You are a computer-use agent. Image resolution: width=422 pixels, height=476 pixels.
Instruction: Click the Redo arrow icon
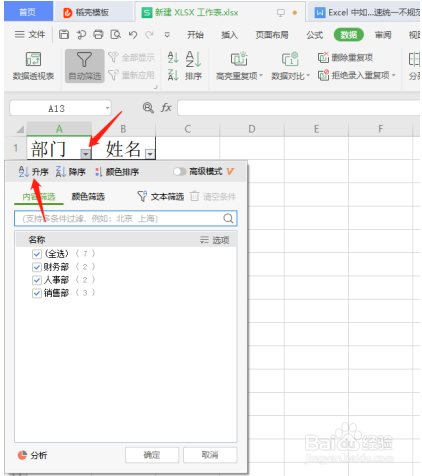(x=149, y=34)
